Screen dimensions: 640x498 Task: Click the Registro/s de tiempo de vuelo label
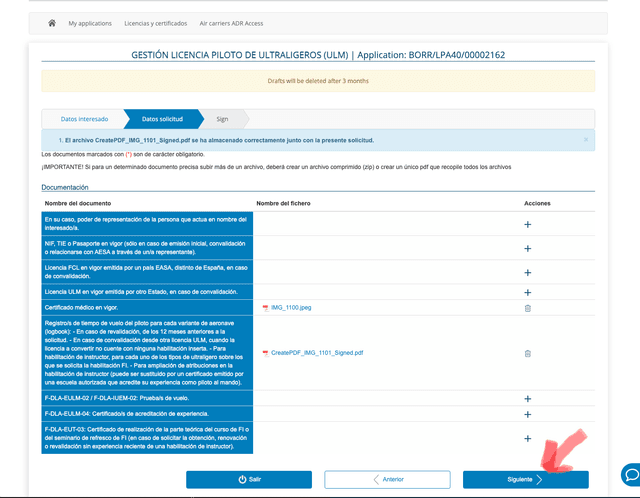coord(147,353)
